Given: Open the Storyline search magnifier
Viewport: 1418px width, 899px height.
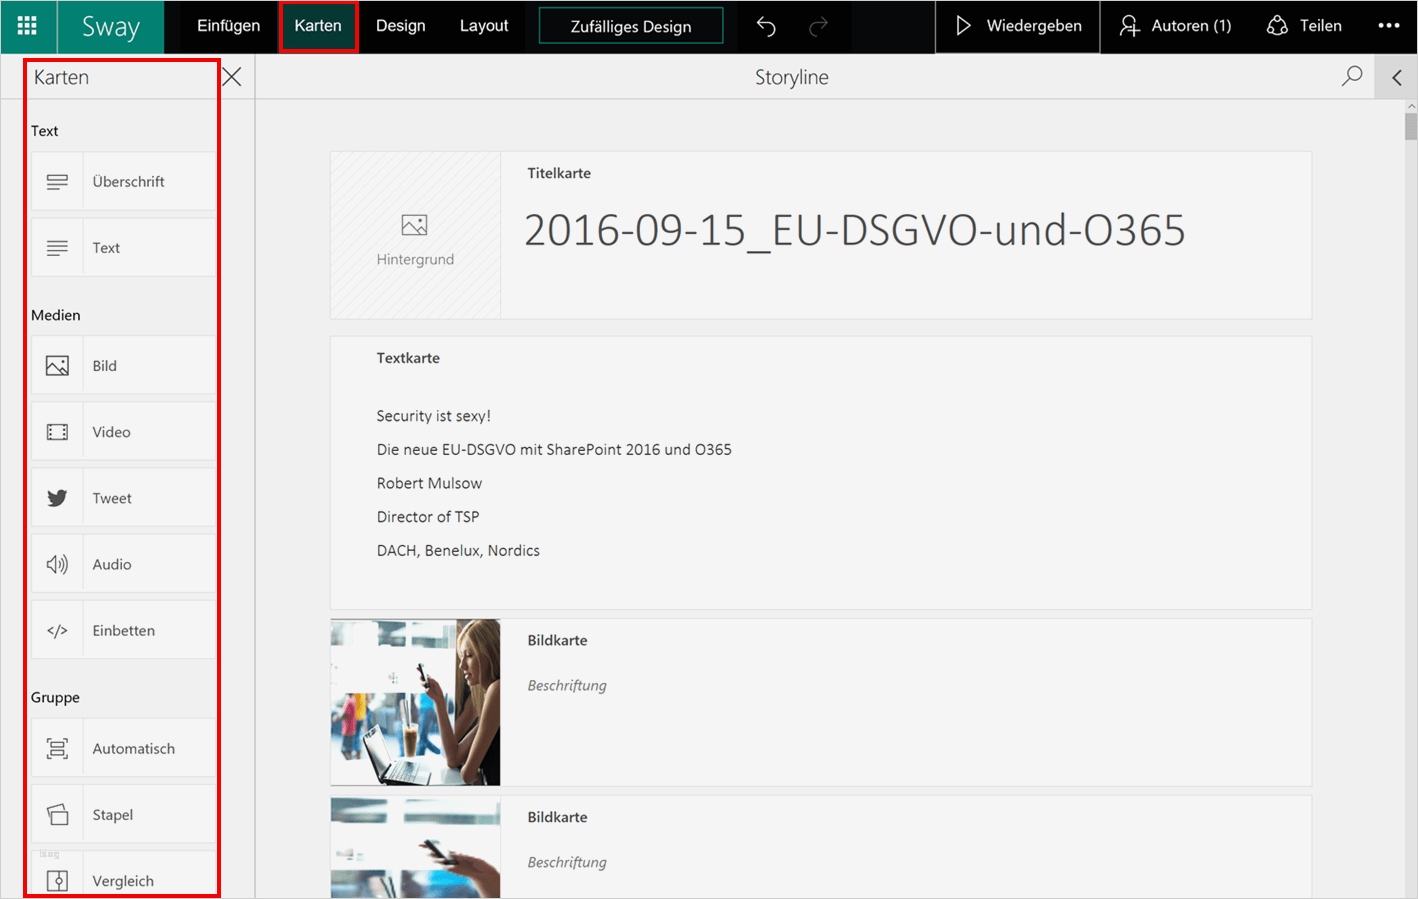Looking at the screenshot, I should (1351, 76).
